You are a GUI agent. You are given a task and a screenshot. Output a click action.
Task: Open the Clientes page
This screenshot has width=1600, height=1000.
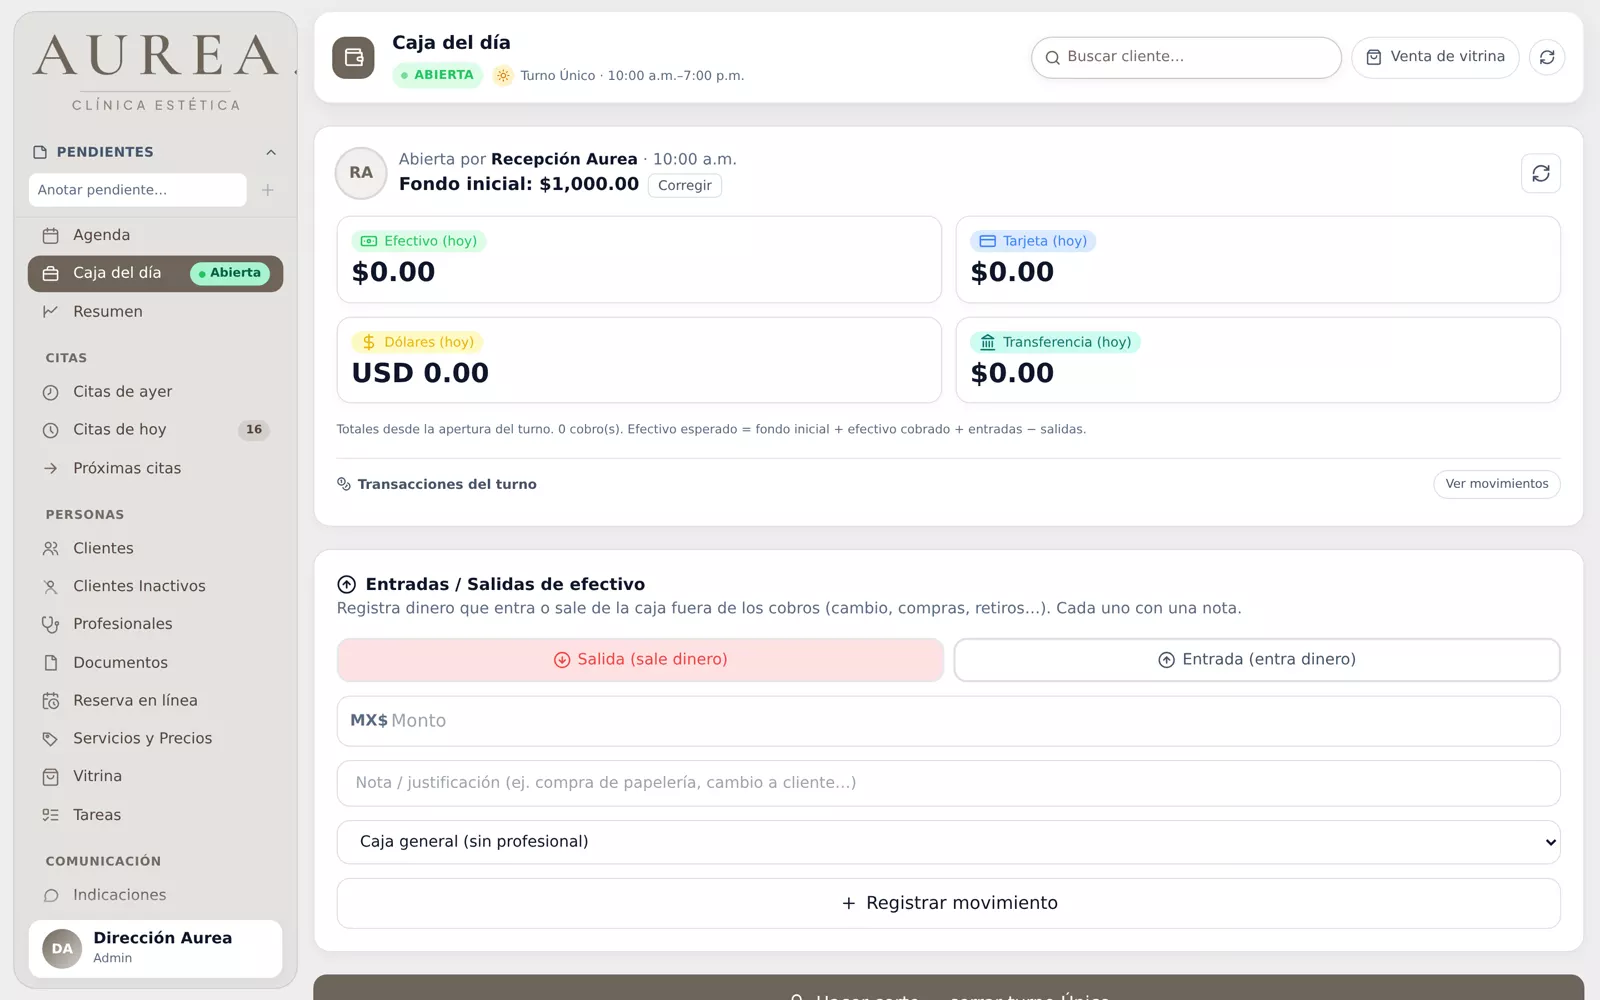155,548
